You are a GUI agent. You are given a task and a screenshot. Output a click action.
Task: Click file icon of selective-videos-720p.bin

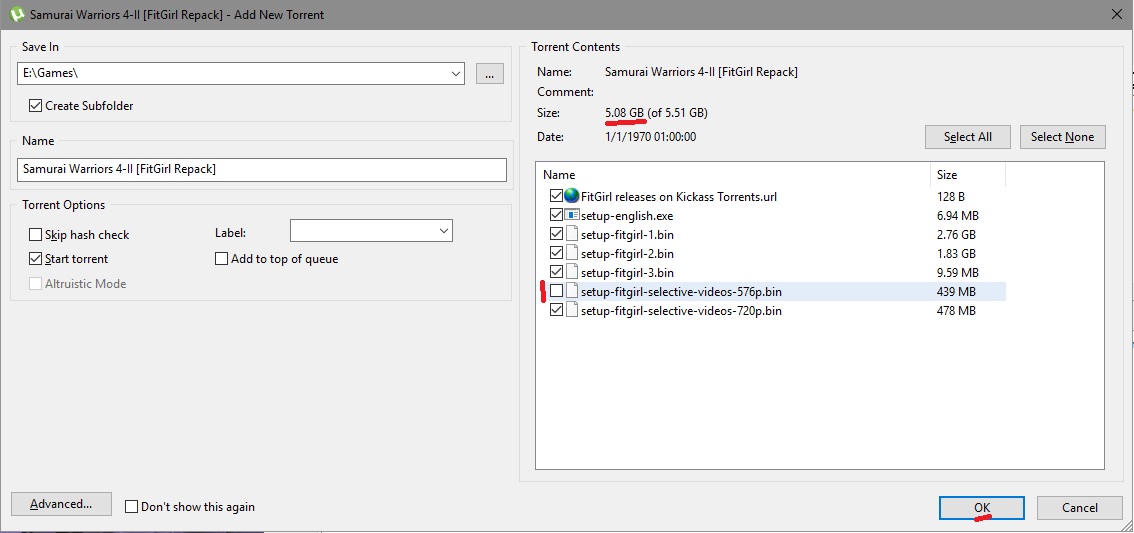[x=571, y=311]
